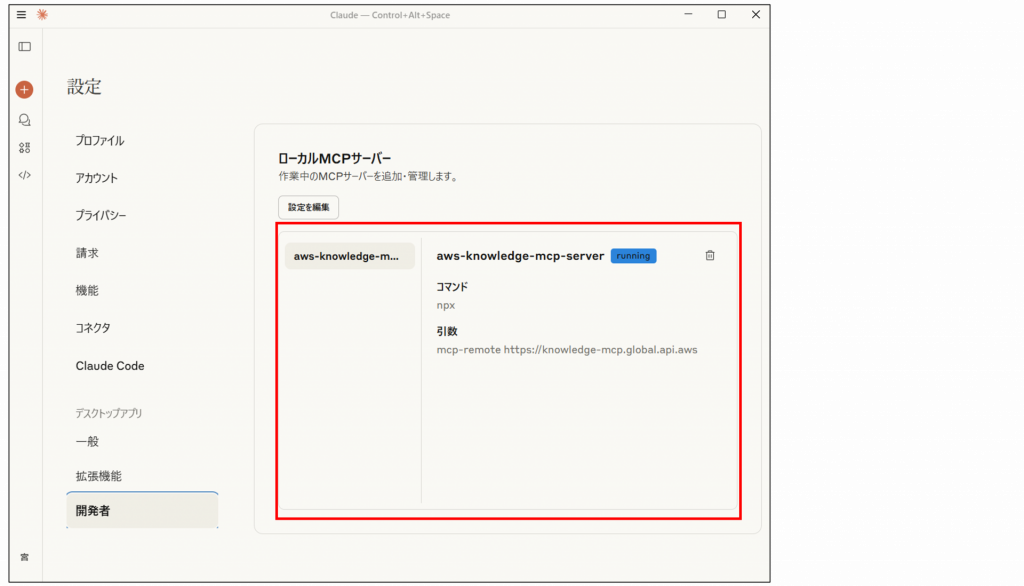Screen dimensions: 1024x586
Task: Switch to 請求 settings section
Action: click(x=87, y=253)
